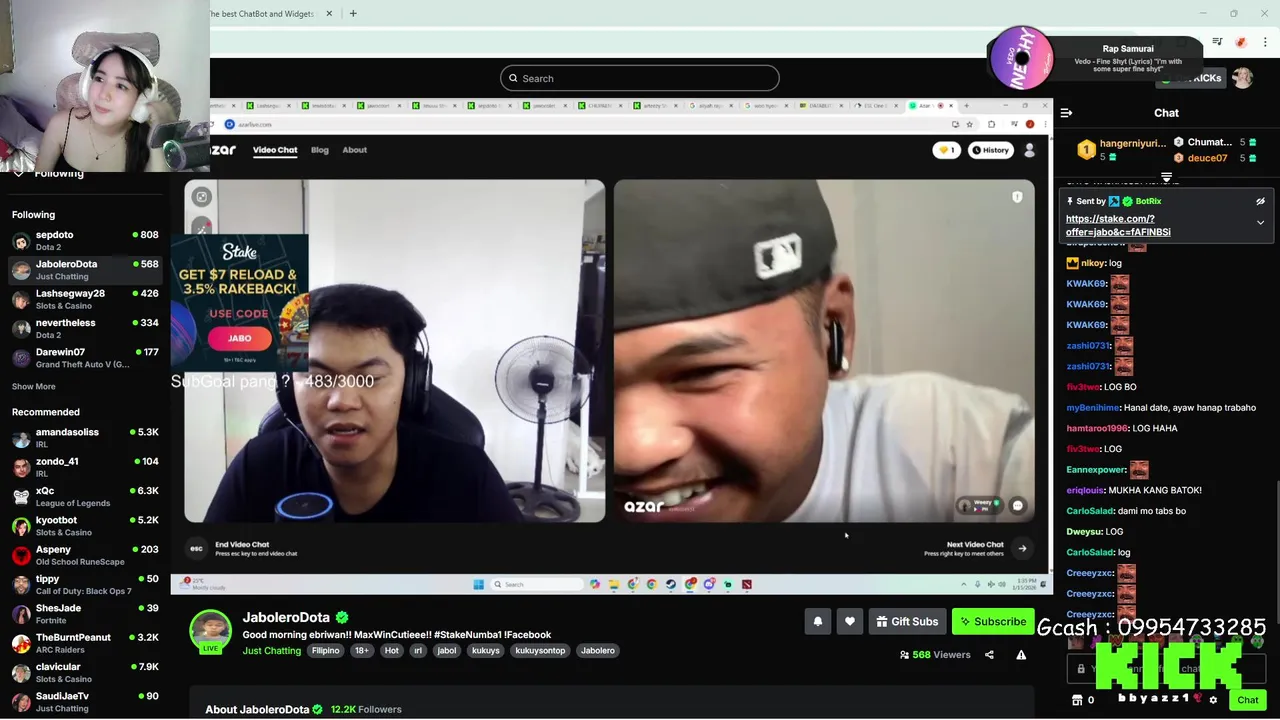
Task: Click JaboleroDota live avatar thumbnail
Action: click(211, 630)
